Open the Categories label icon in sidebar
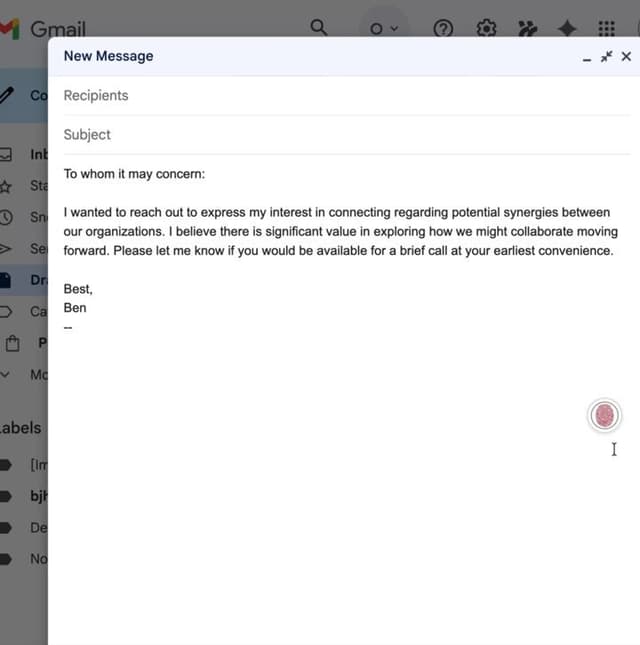Image resolution: width=640 pixels, height=645 pixels. pos(6,311)
